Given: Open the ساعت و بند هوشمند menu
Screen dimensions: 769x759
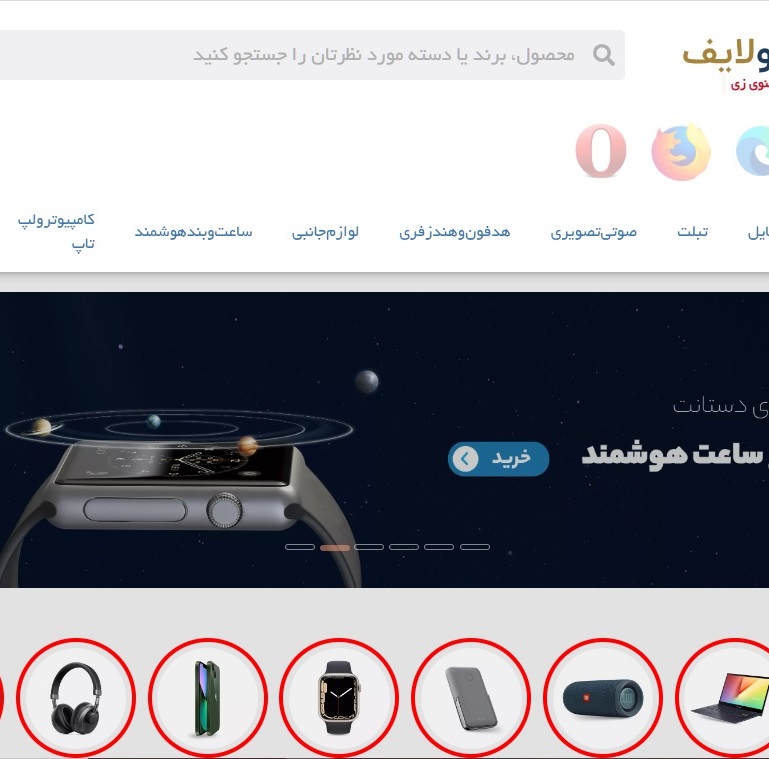Looking at the screenshot, I should [x=194, y=232].
